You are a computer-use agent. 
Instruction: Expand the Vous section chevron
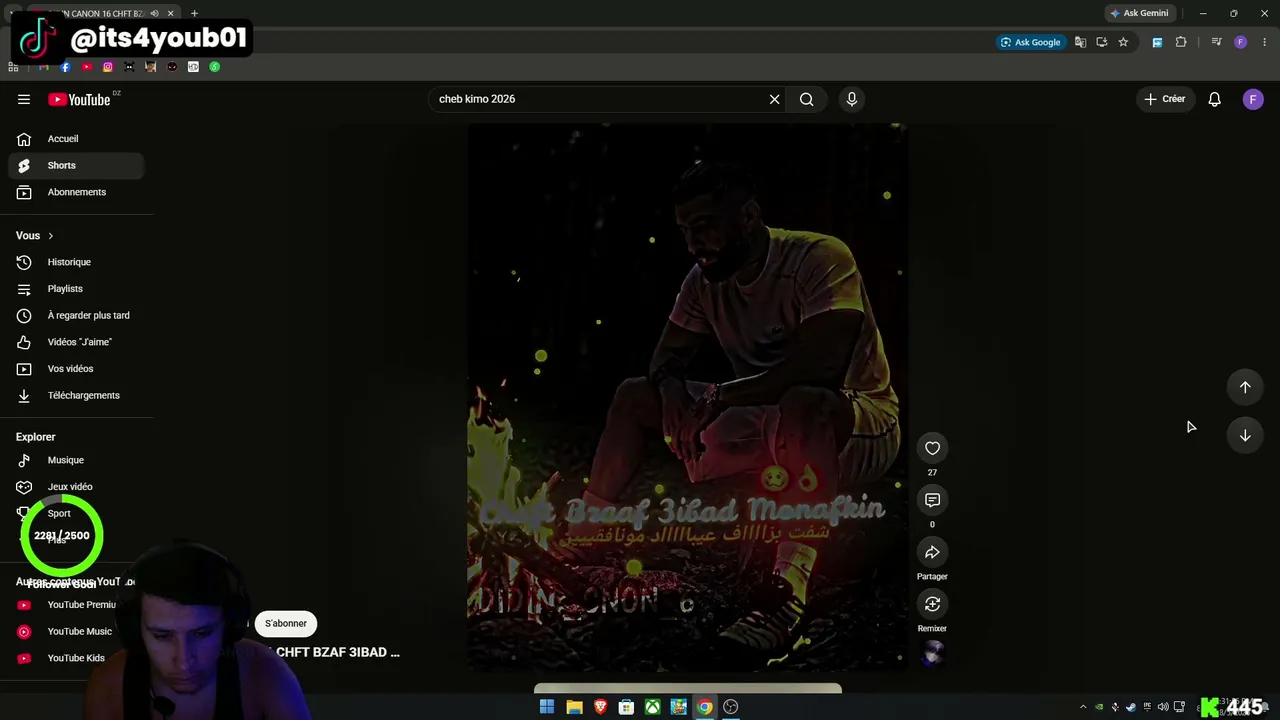tap(50, 236)
